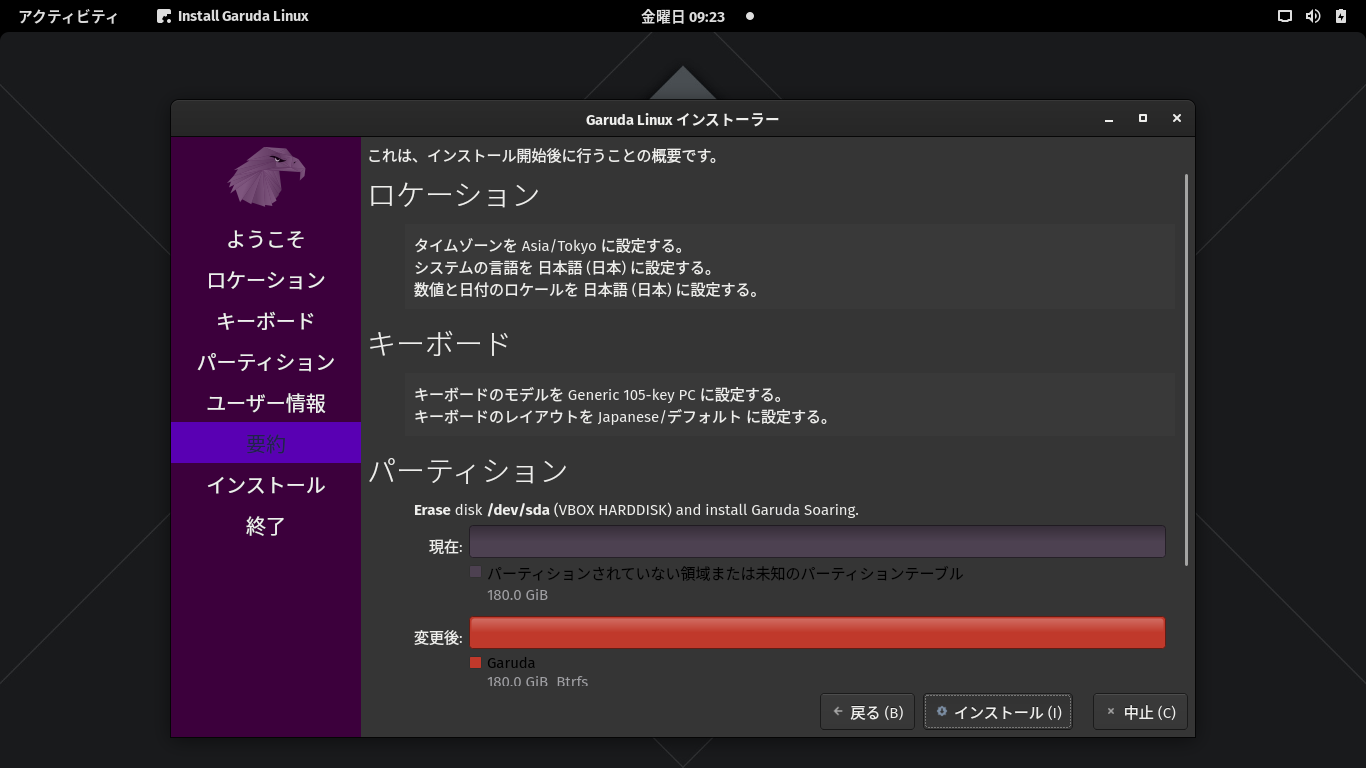Click the ロケーション summary heading
The height and width of the screenshot is (768, 1366).
pyautogui.click(x=455, y=194)
